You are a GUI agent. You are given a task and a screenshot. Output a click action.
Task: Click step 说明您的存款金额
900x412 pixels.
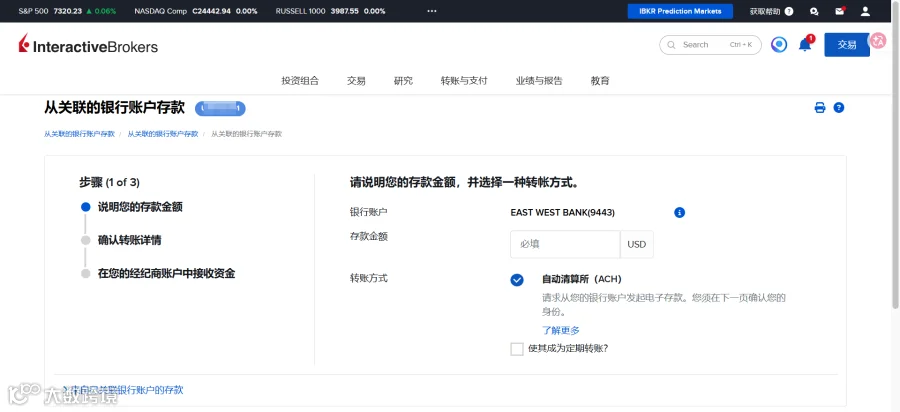[140, 207]
